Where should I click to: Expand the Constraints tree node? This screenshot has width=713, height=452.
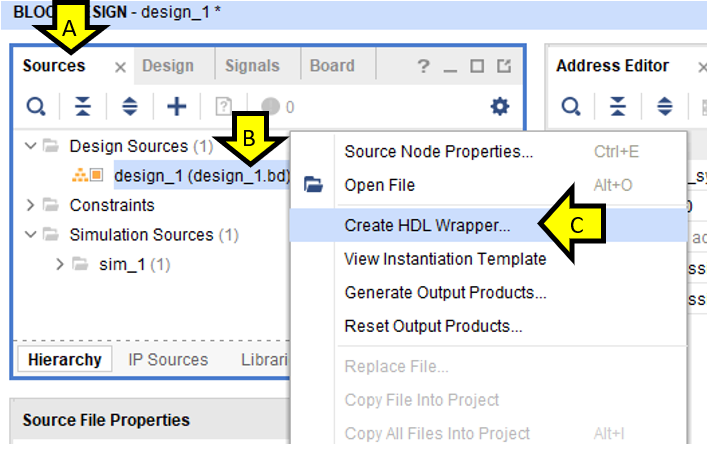pyautogui.click(x=30, y=205)
